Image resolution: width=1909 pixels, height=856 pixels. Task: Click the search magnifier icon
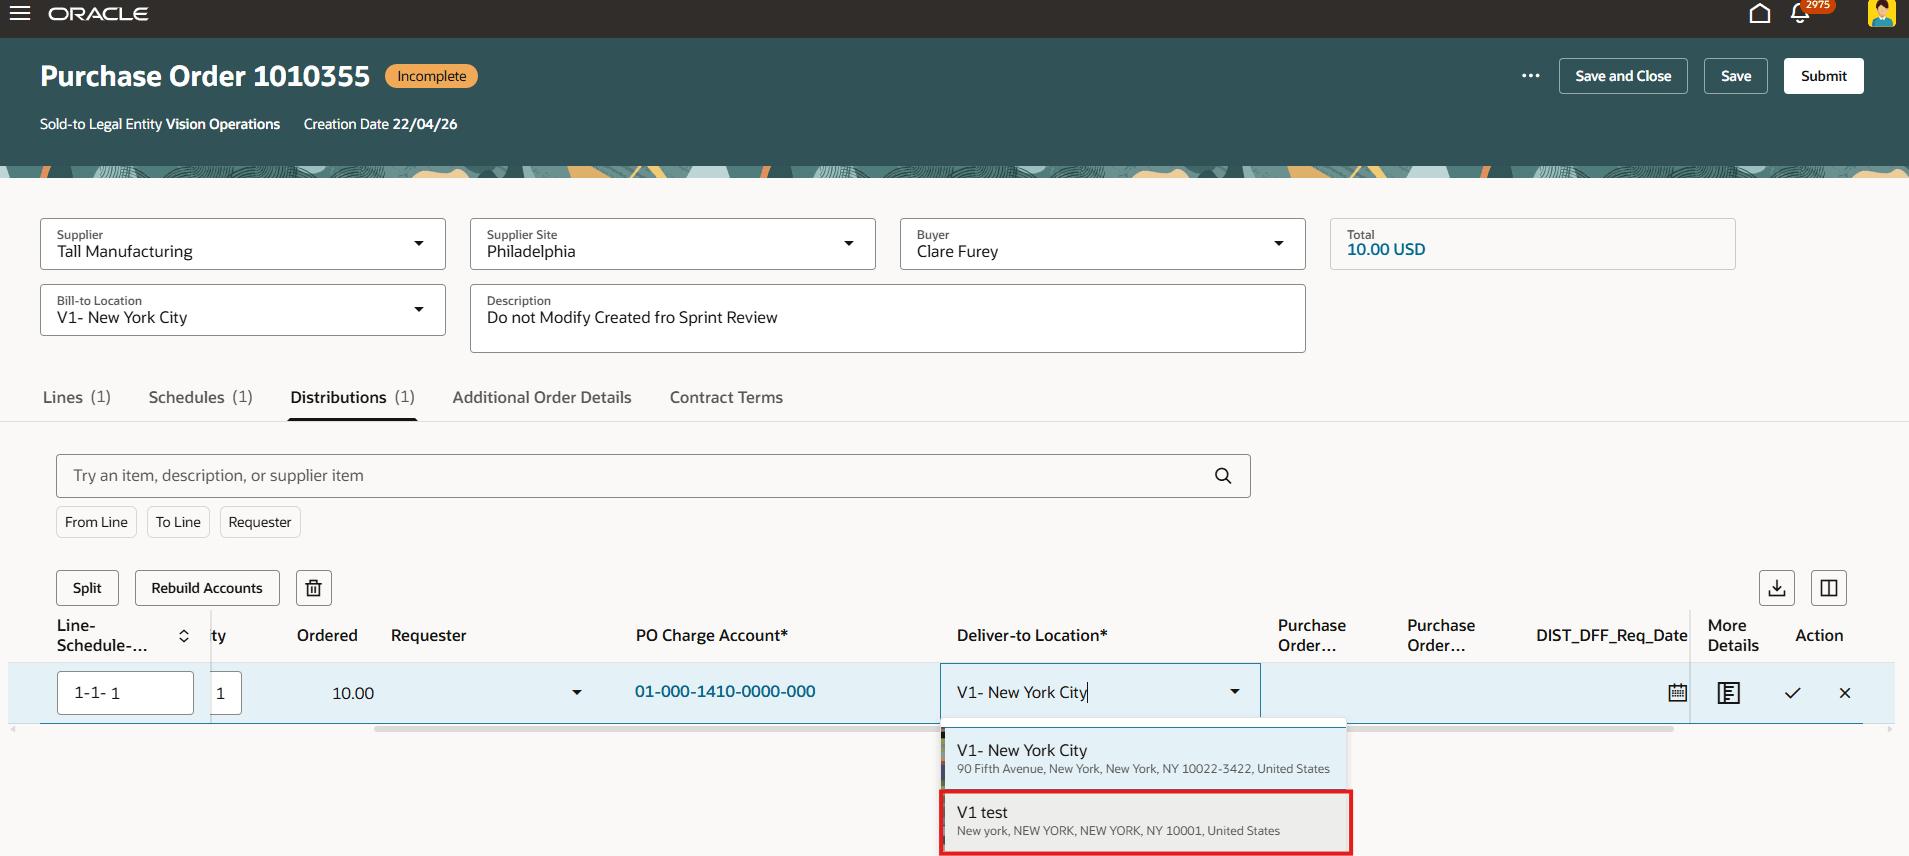tap(1223, 476)
